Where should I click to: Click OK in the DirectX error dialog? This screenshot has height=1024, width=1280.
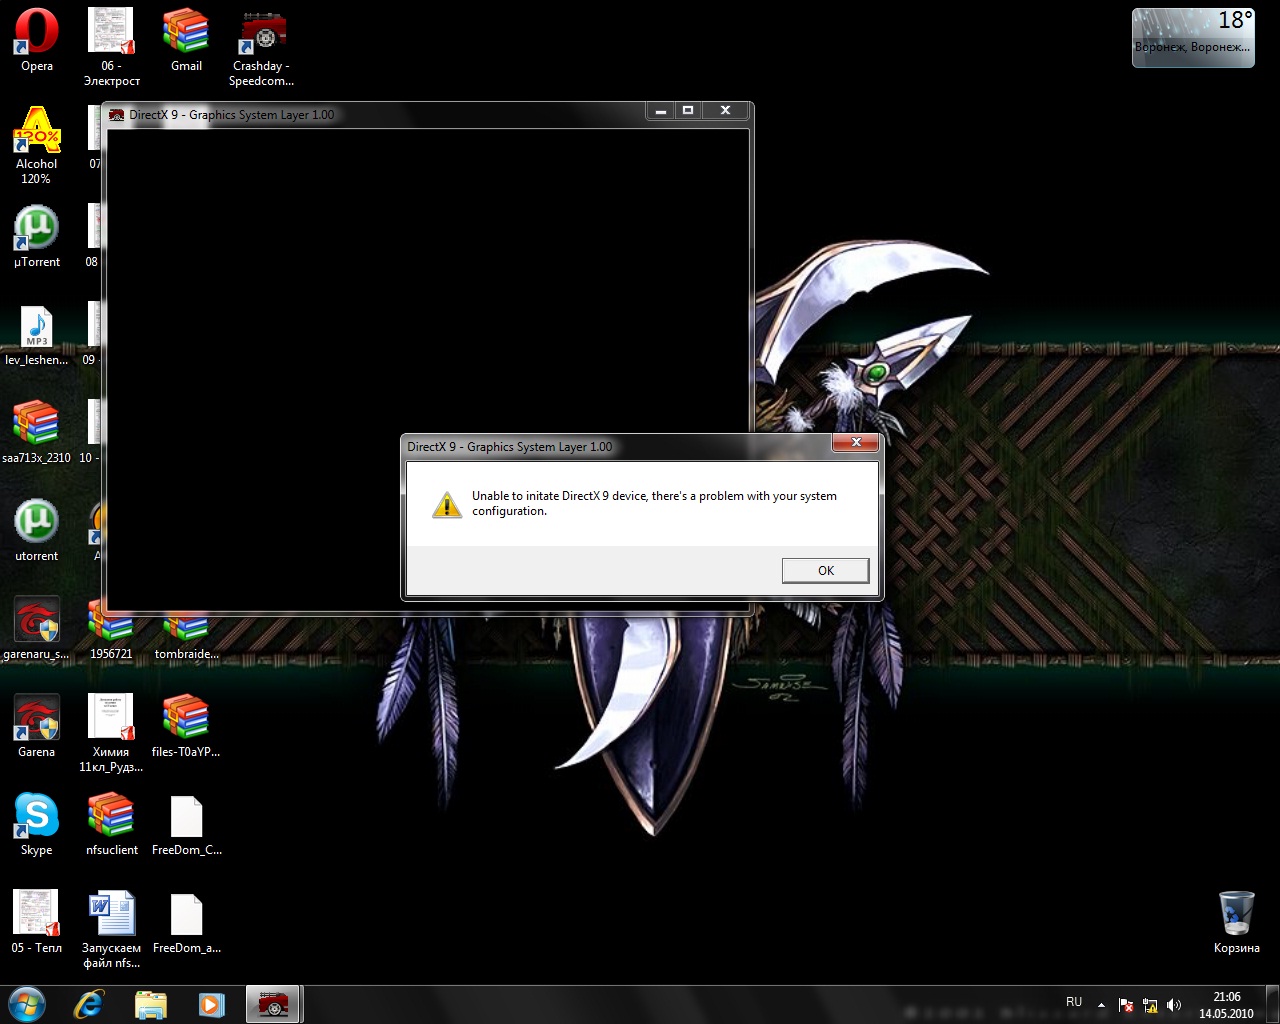coord(825,570)
